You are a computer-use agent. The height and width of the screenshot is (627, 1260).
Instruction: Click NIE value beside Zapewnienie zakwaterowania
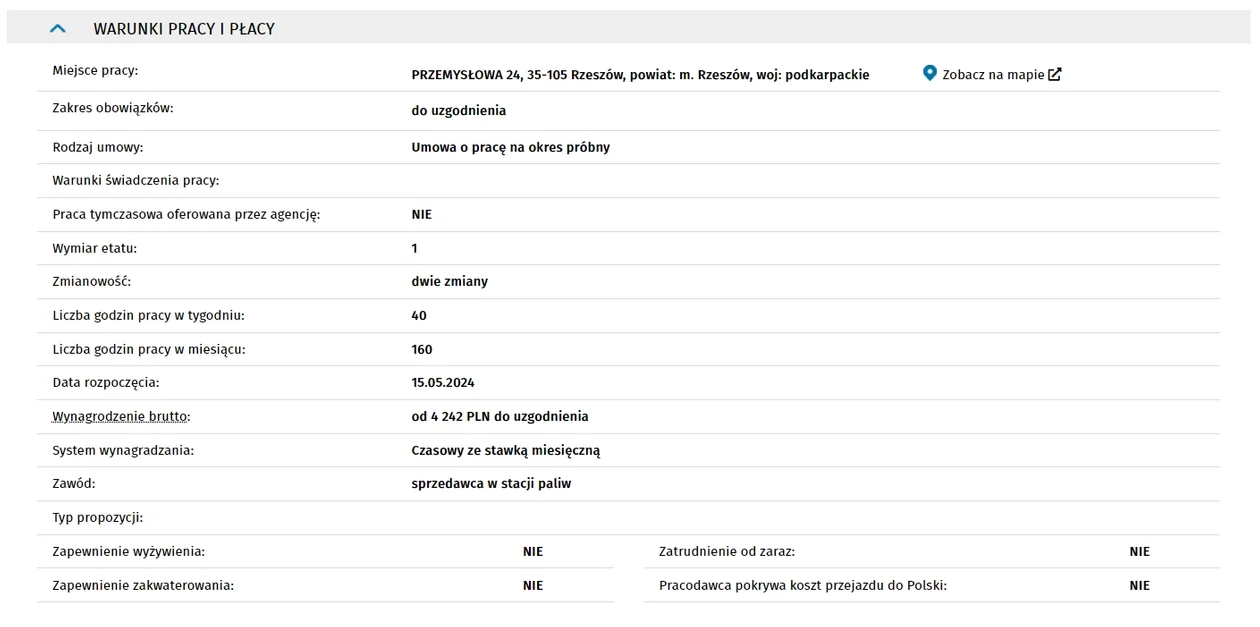click(532, 586)
